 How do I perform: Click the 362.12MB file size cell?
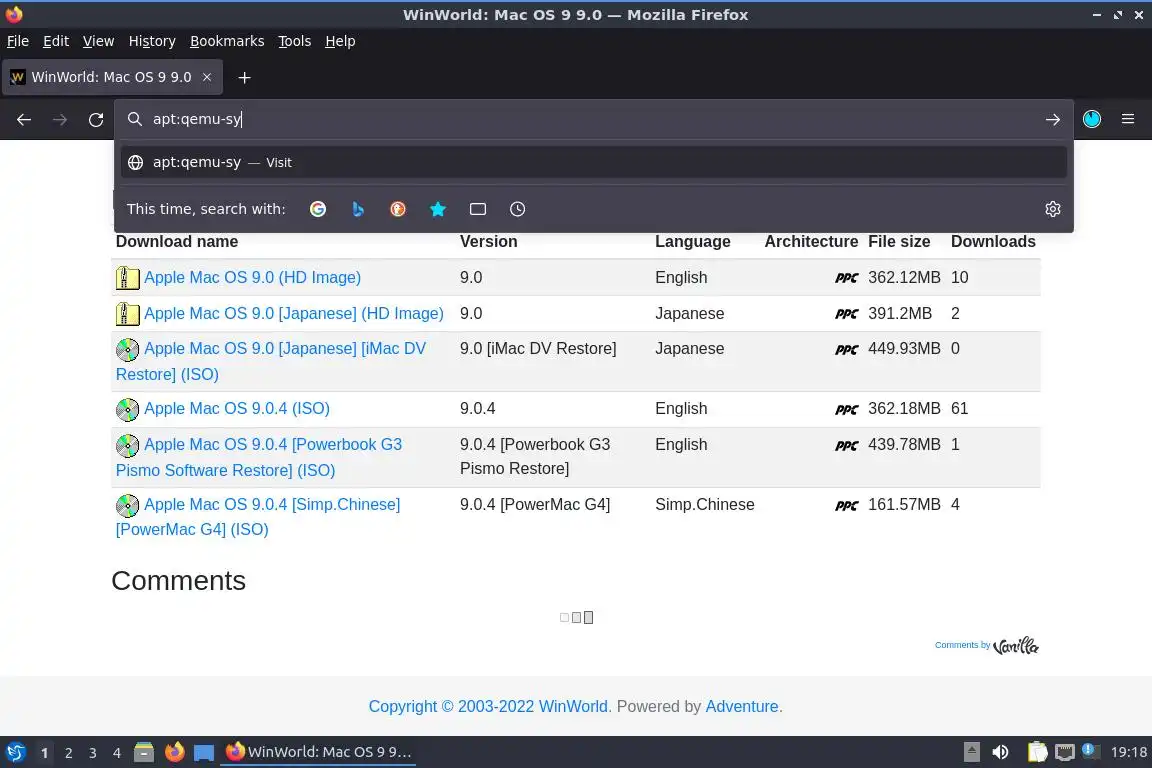point(904,278)
